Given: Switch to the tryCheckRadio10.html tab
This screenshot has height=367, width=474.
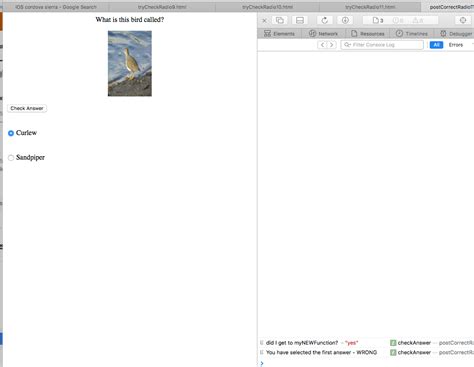Looking at the screenshot, I should (267, 7).
